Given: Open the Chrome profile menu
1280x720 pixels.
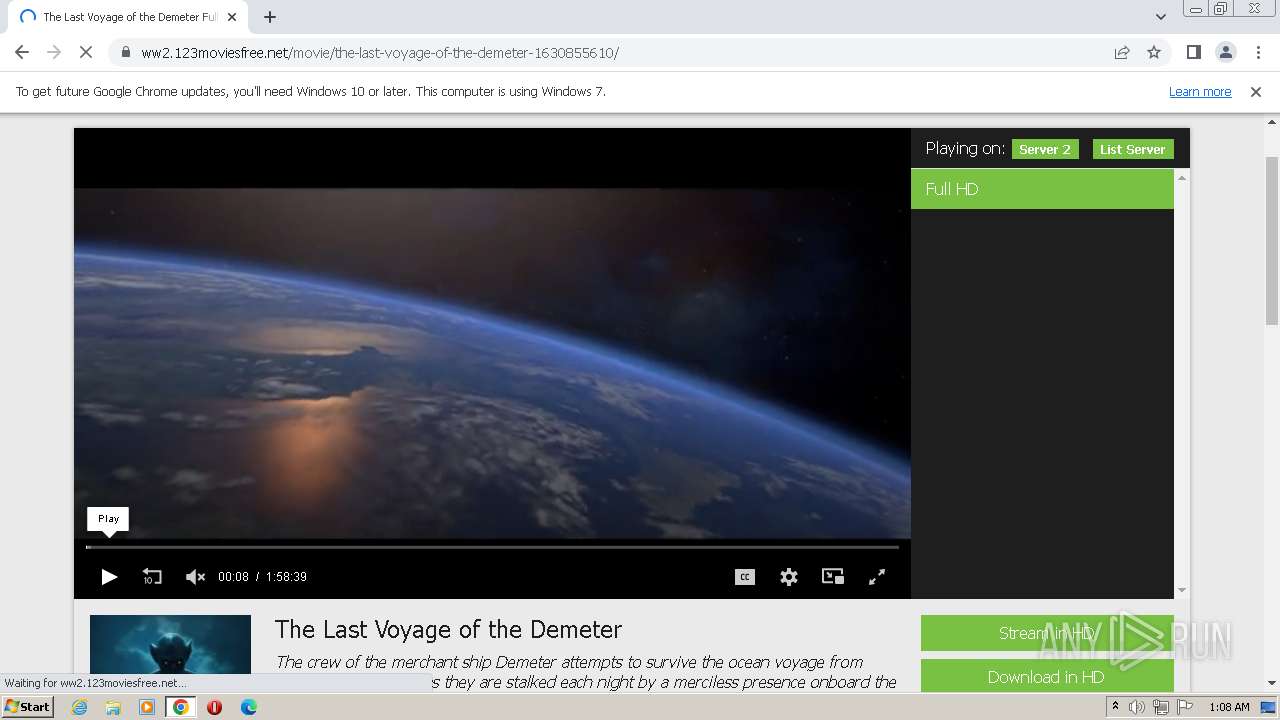Looking at the screenshot, I should tap(1225, 52).
